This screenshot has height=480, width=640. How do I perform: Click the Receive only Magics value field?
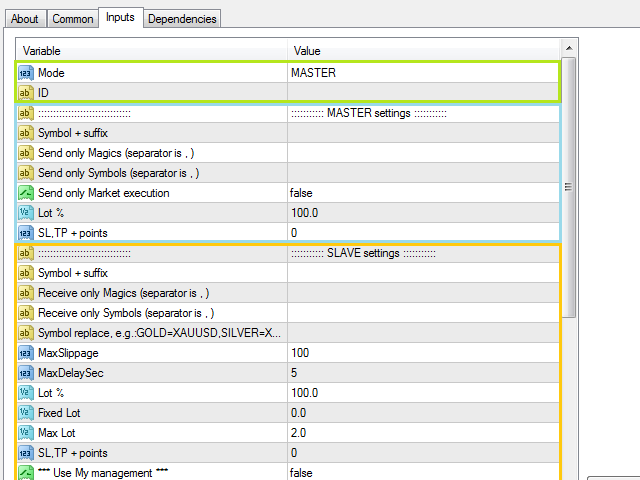click(x=424, y=293)
